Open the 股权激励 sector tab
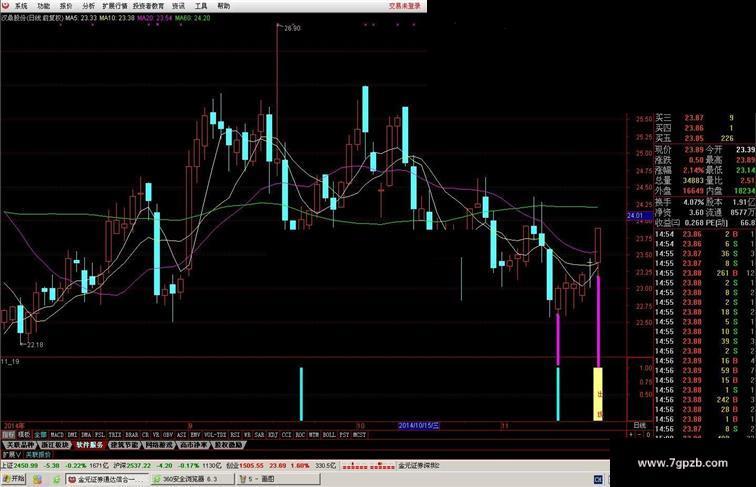 tap(228, 445)
